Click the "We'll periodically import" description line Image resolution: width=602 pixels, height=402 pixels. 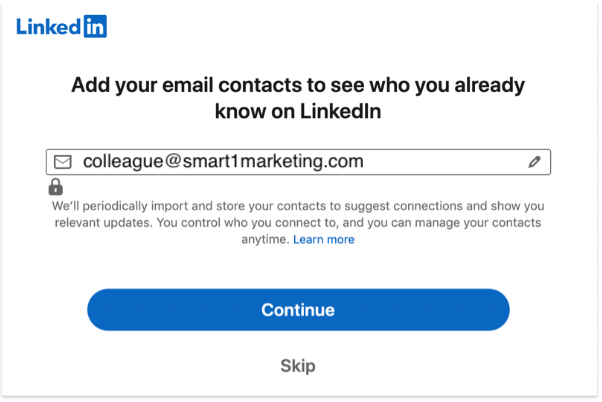pos(298,204)
